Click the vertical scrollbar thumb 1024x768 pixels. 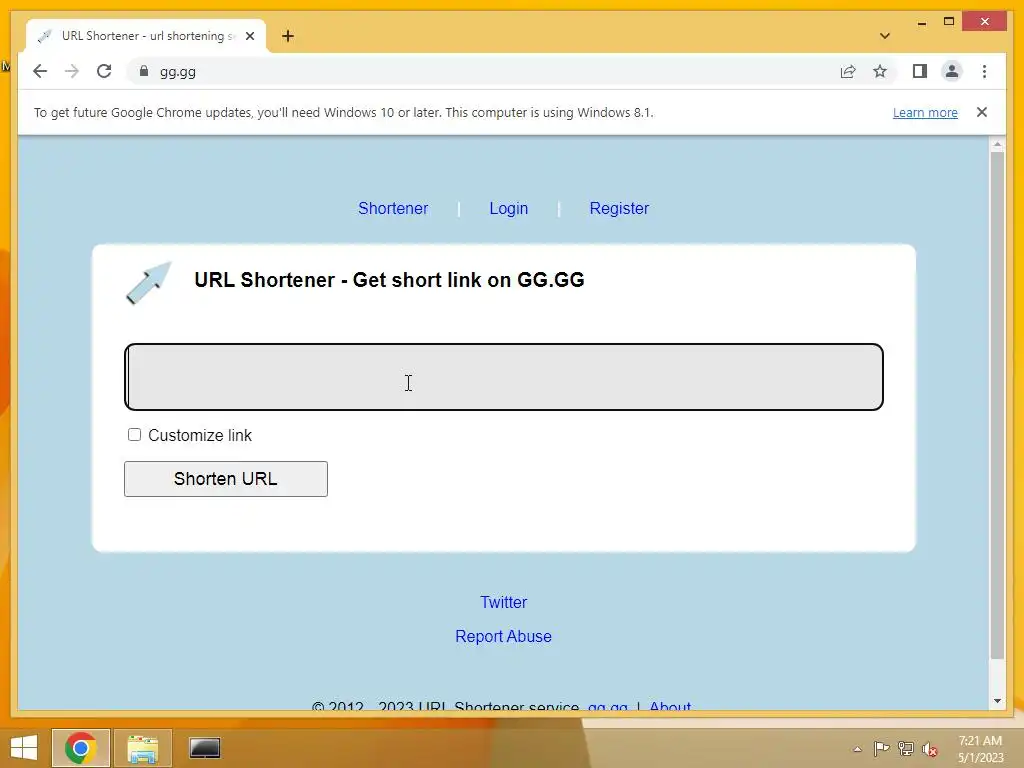pos(997,405)
